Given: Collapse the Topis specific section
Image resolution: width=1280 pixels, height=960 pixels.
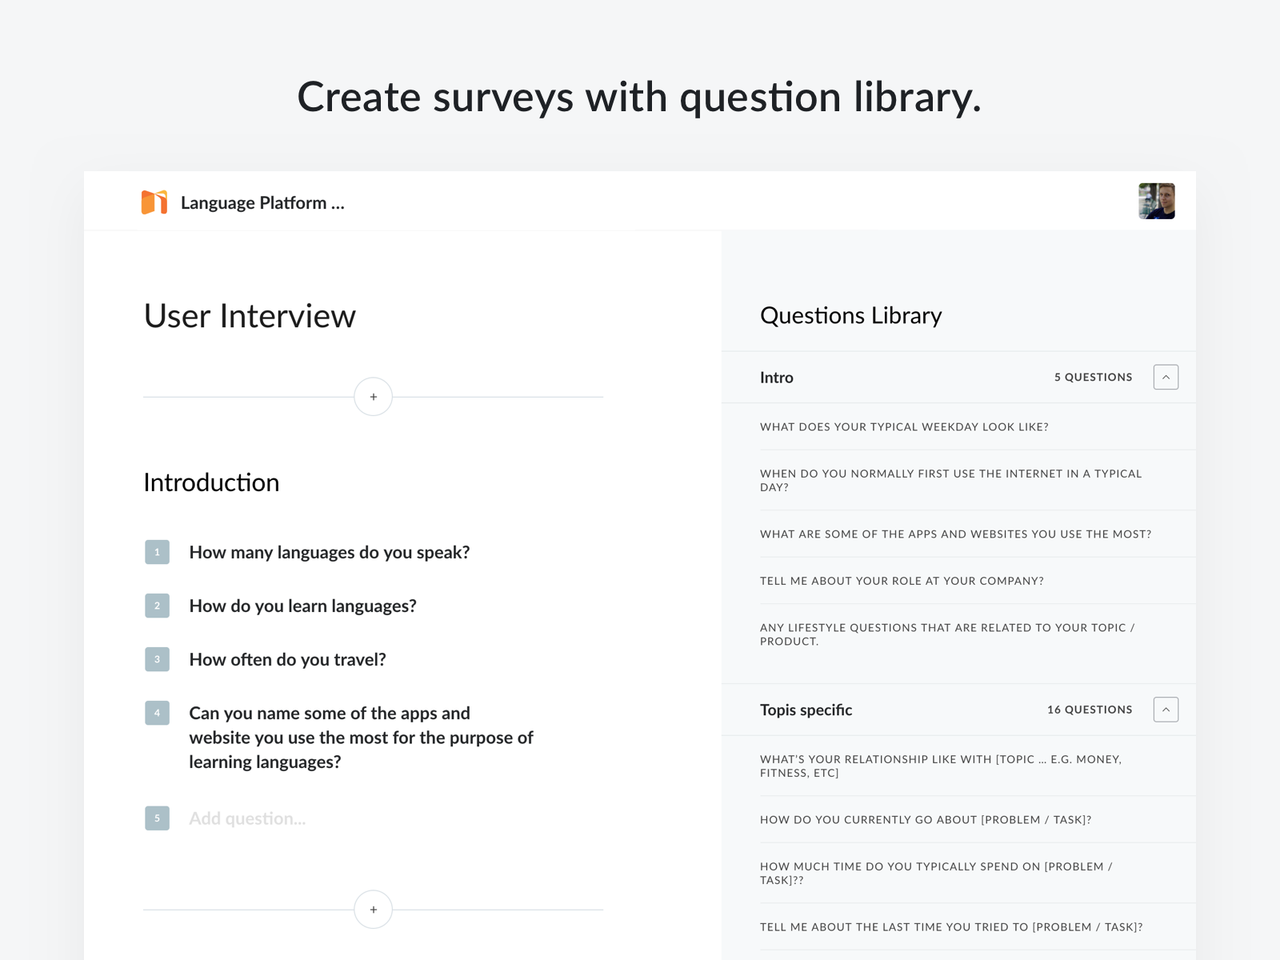Looking at the screenshot, I should (x=1166, y=710).
